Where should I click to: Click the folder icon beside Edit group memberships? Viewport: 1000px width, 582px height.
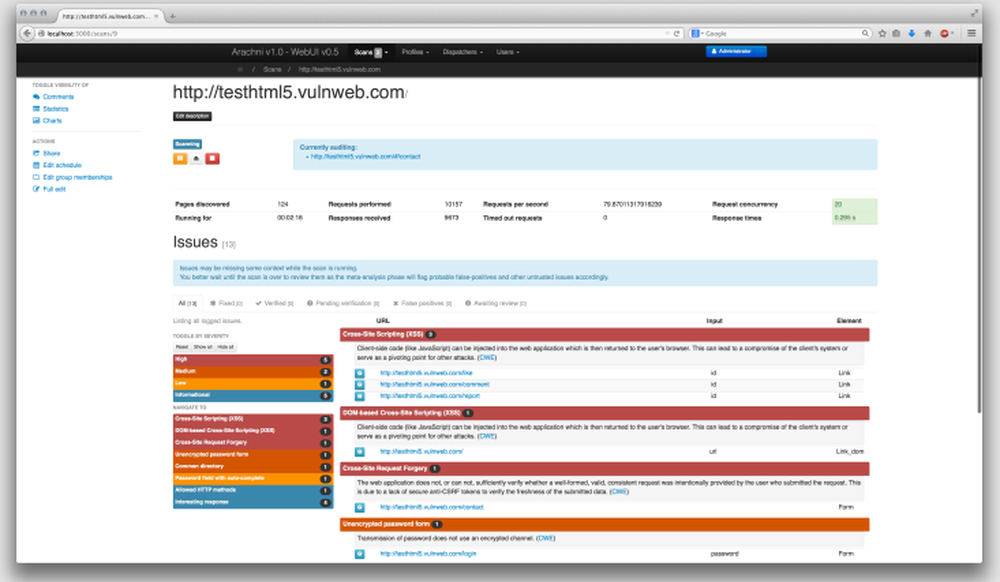point(36,177)
